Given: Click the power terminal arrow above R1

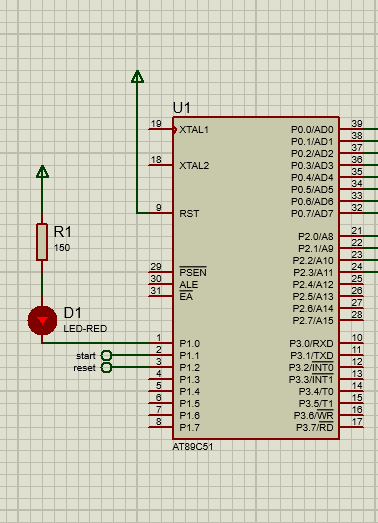Looking at the screenshot, I should [x=42, y=171].
